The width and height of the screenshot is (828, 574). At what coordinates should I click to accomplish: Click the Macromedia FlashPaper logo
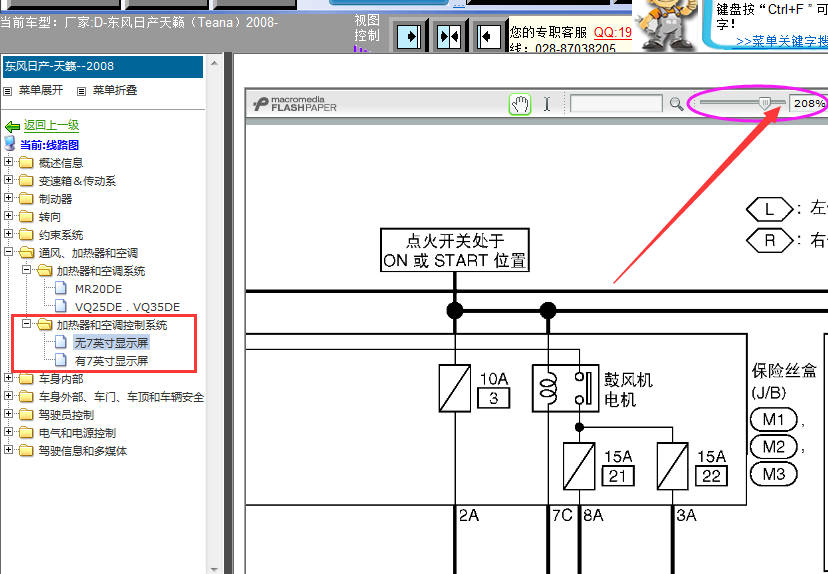pyautogui.click(x=295, y=103)
